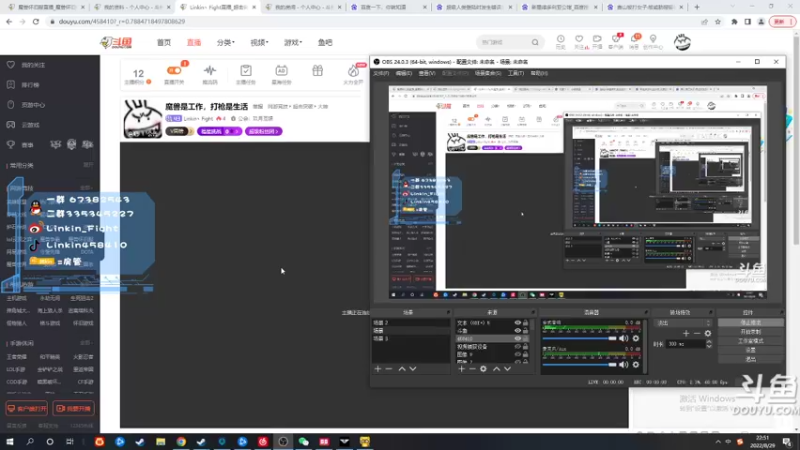Viewport: 800px width, 450px height.
Task: Toggle visibility eye of first text source
Action: (518, 323)
